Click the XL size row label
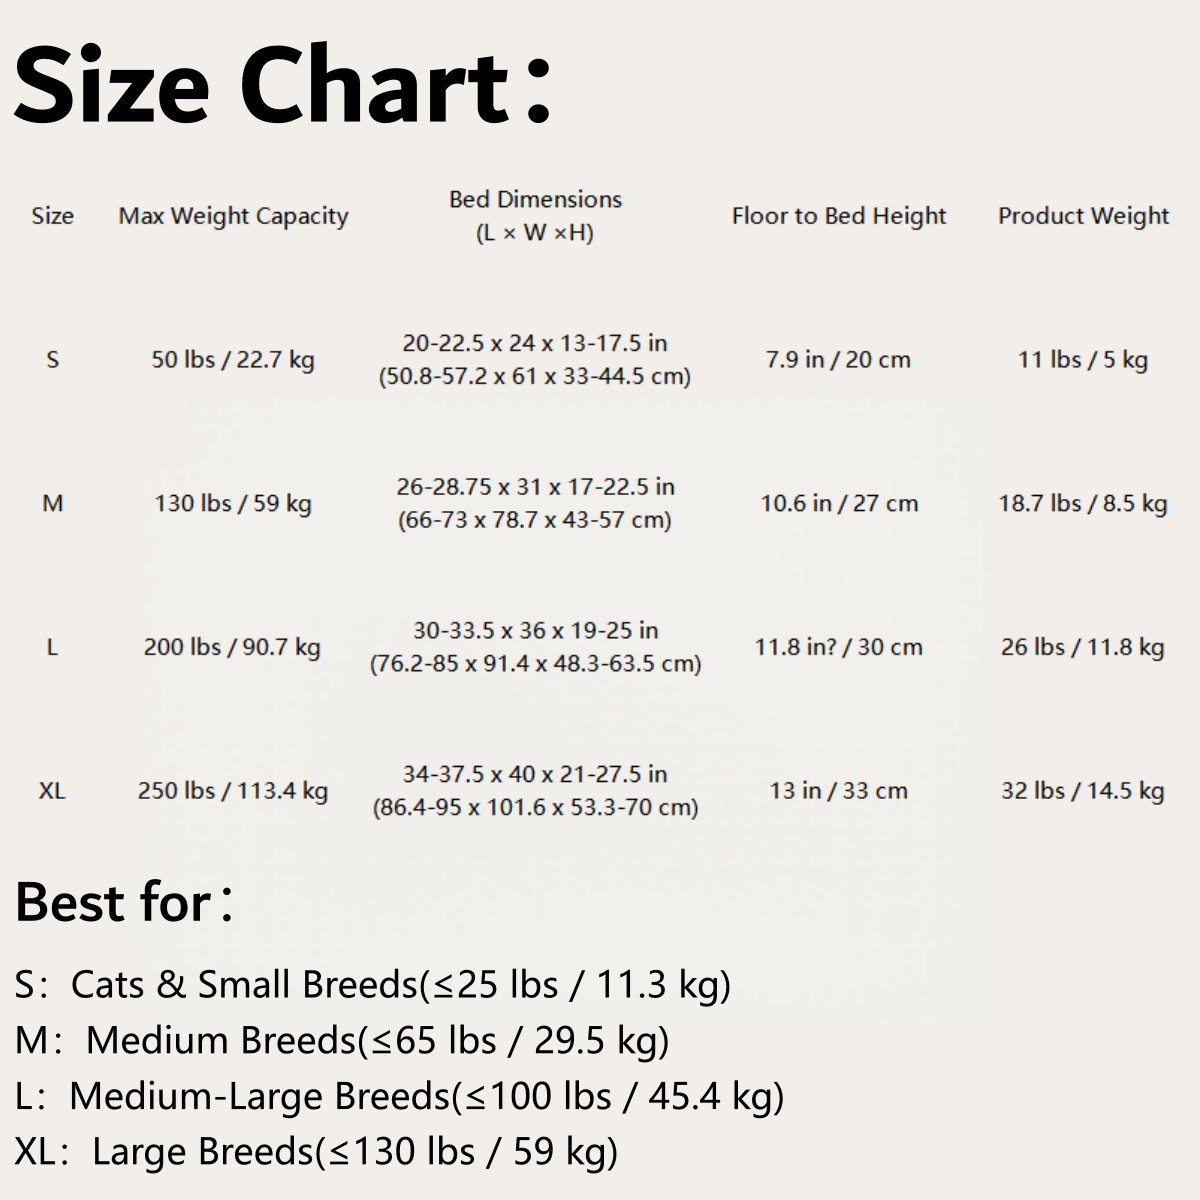Screen dimensions: 1200x1200 coord(52,791)
